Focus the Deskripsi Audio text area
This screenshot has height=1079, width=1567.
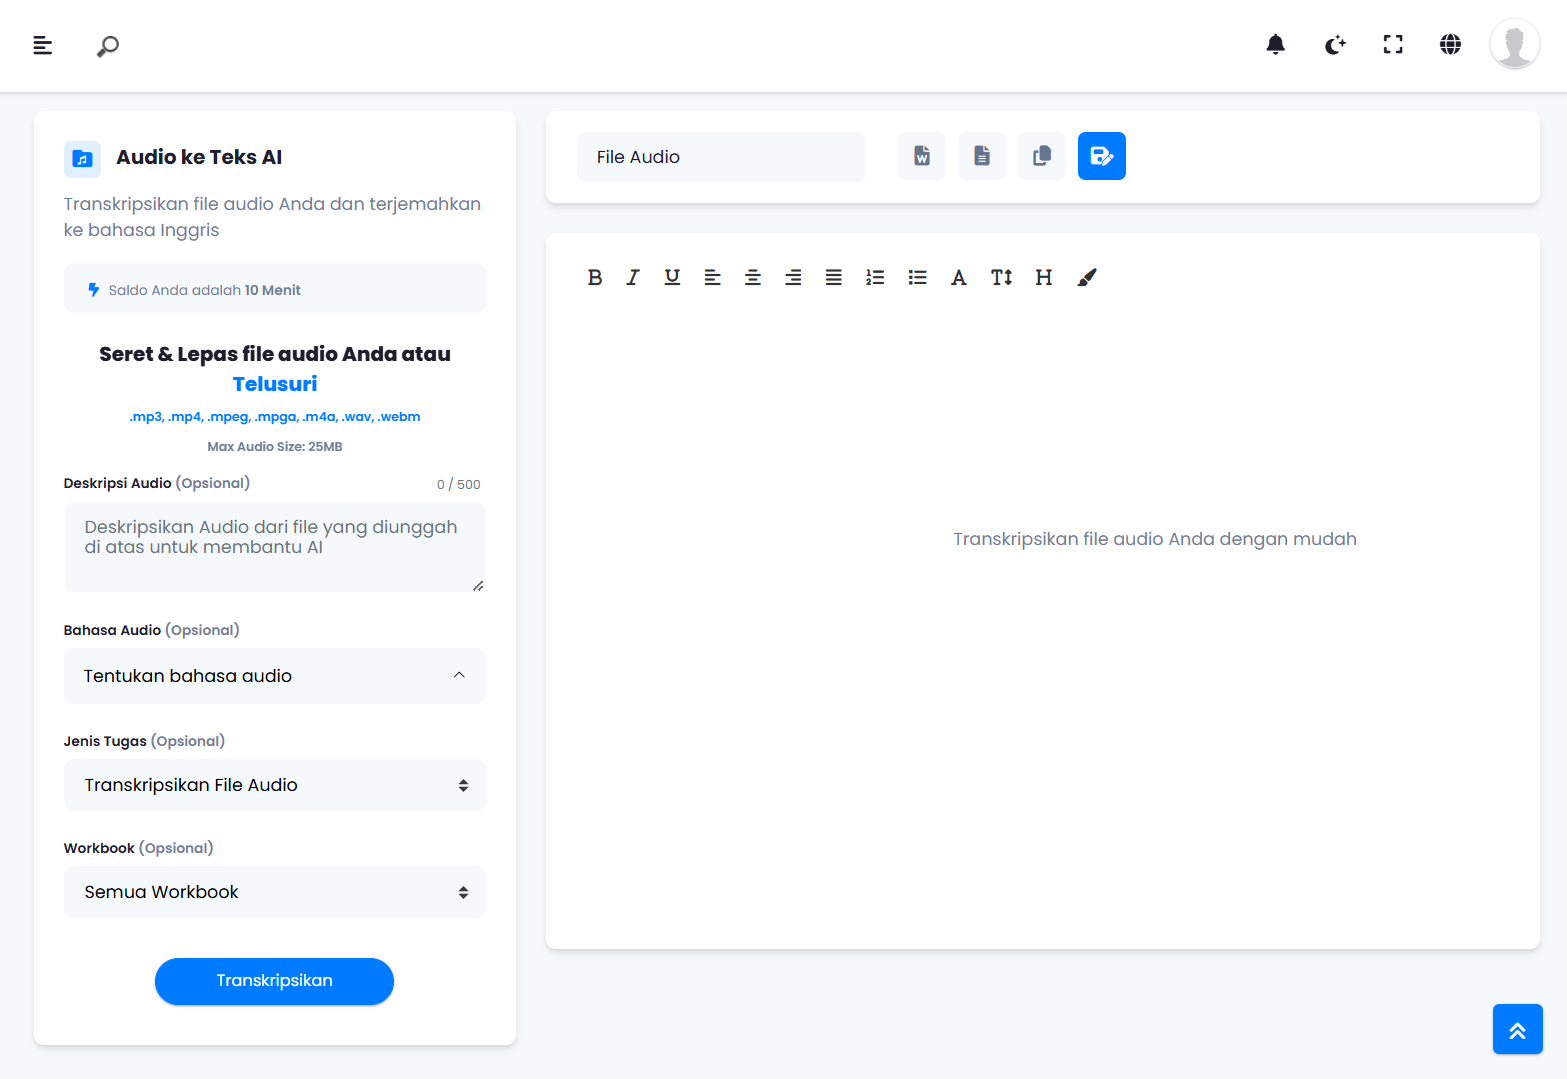point(275,546)
